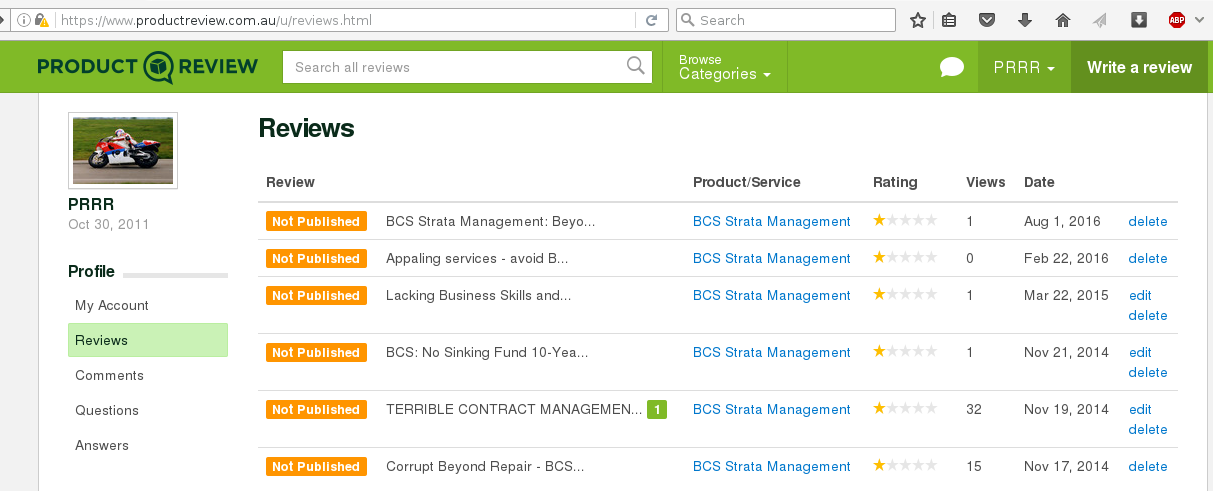Image resolution: width=1213 pixels, height=491 pixels.
Task: Select Comments in the profile sidebar
Action: 109,375
